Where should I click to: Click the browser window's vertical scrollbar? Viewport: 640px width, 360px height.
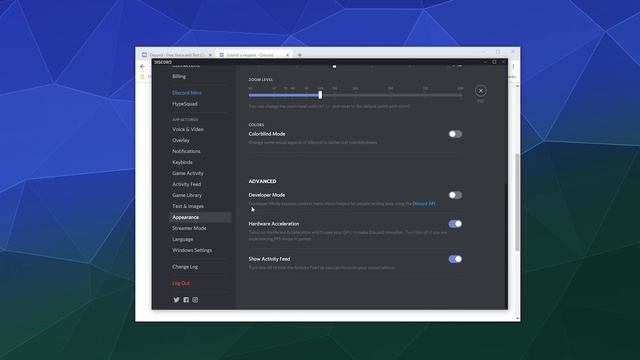(518, 202)
